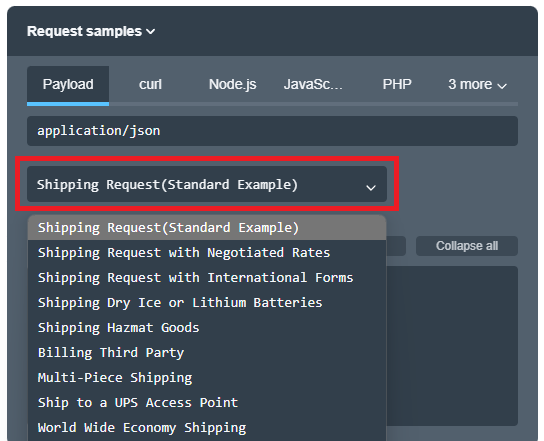Collapse the Request samples header
This screenshot has width=544, height=441.
point(91,31)
